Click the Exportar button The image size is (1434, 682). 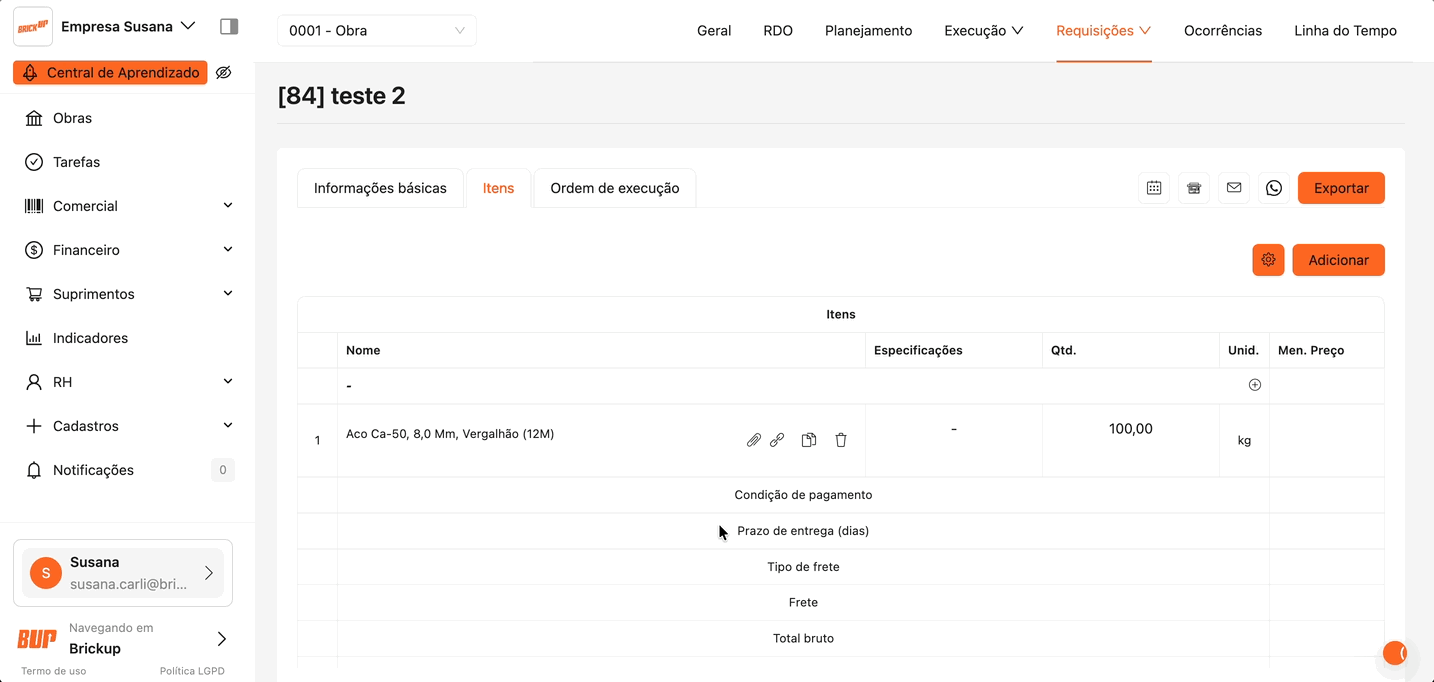tap(1341, 188)
